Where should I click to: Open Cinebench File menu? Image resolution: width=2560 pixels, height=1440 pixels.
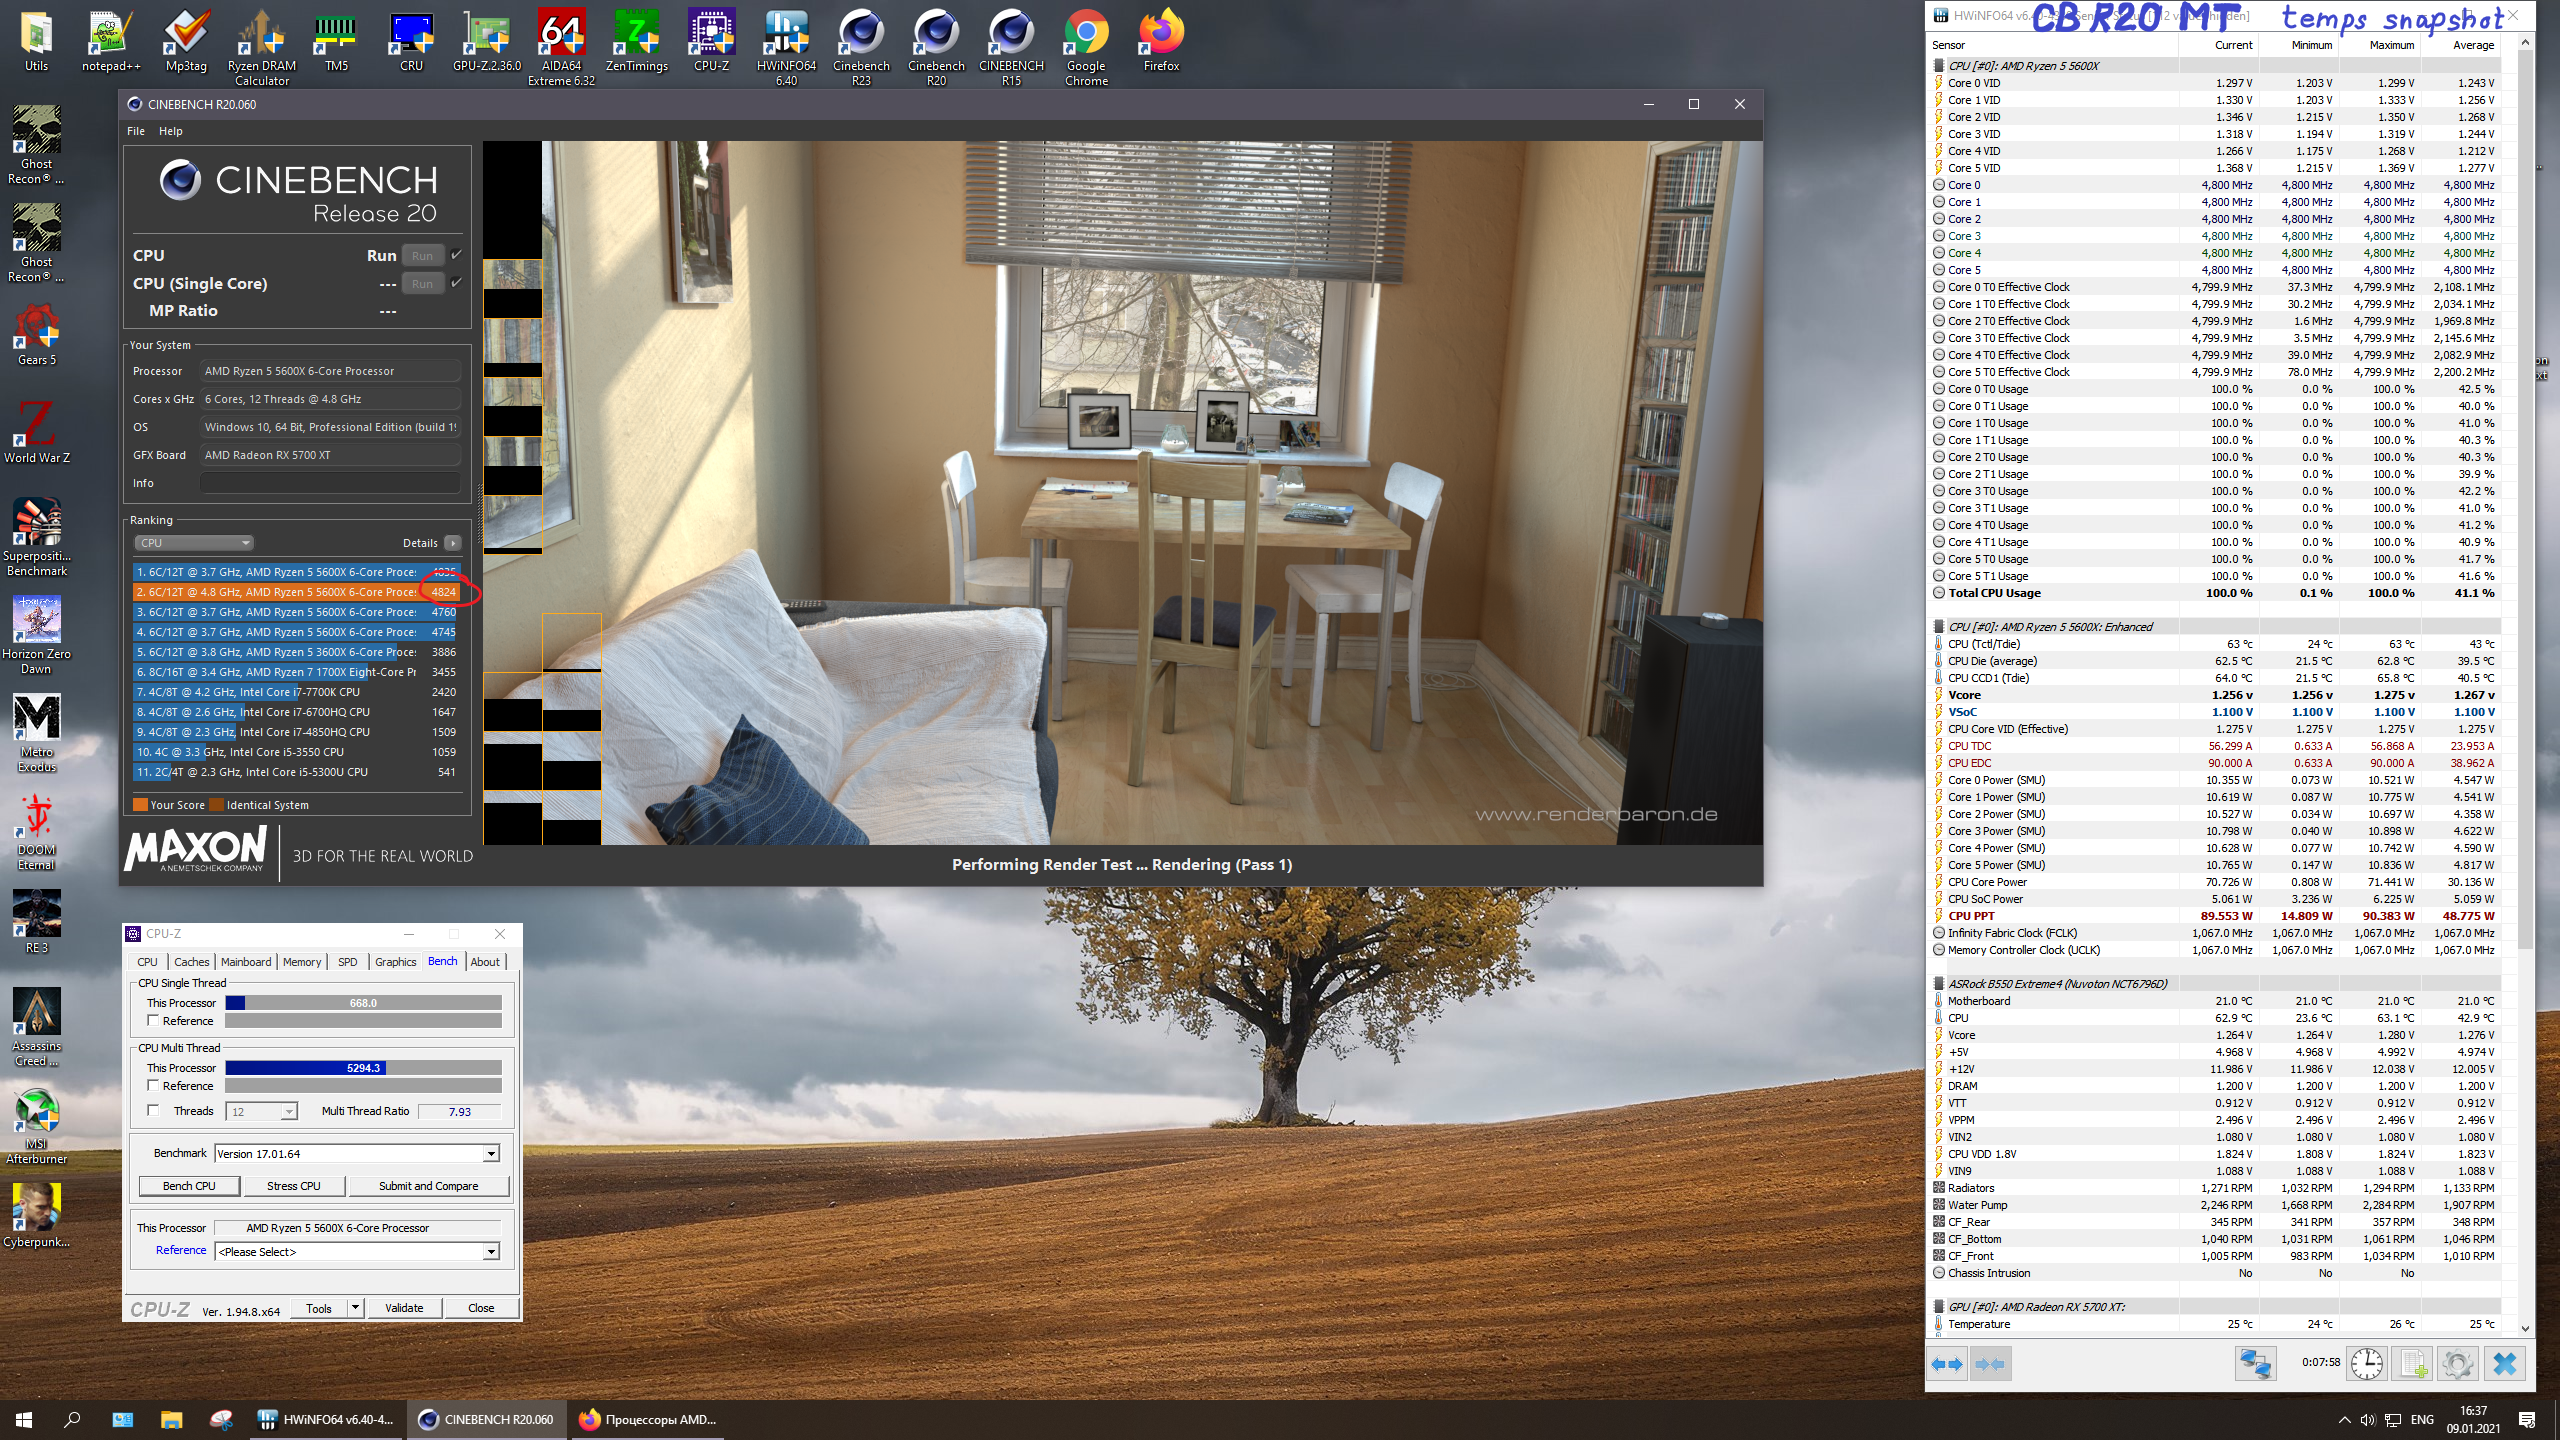[136, 131]
